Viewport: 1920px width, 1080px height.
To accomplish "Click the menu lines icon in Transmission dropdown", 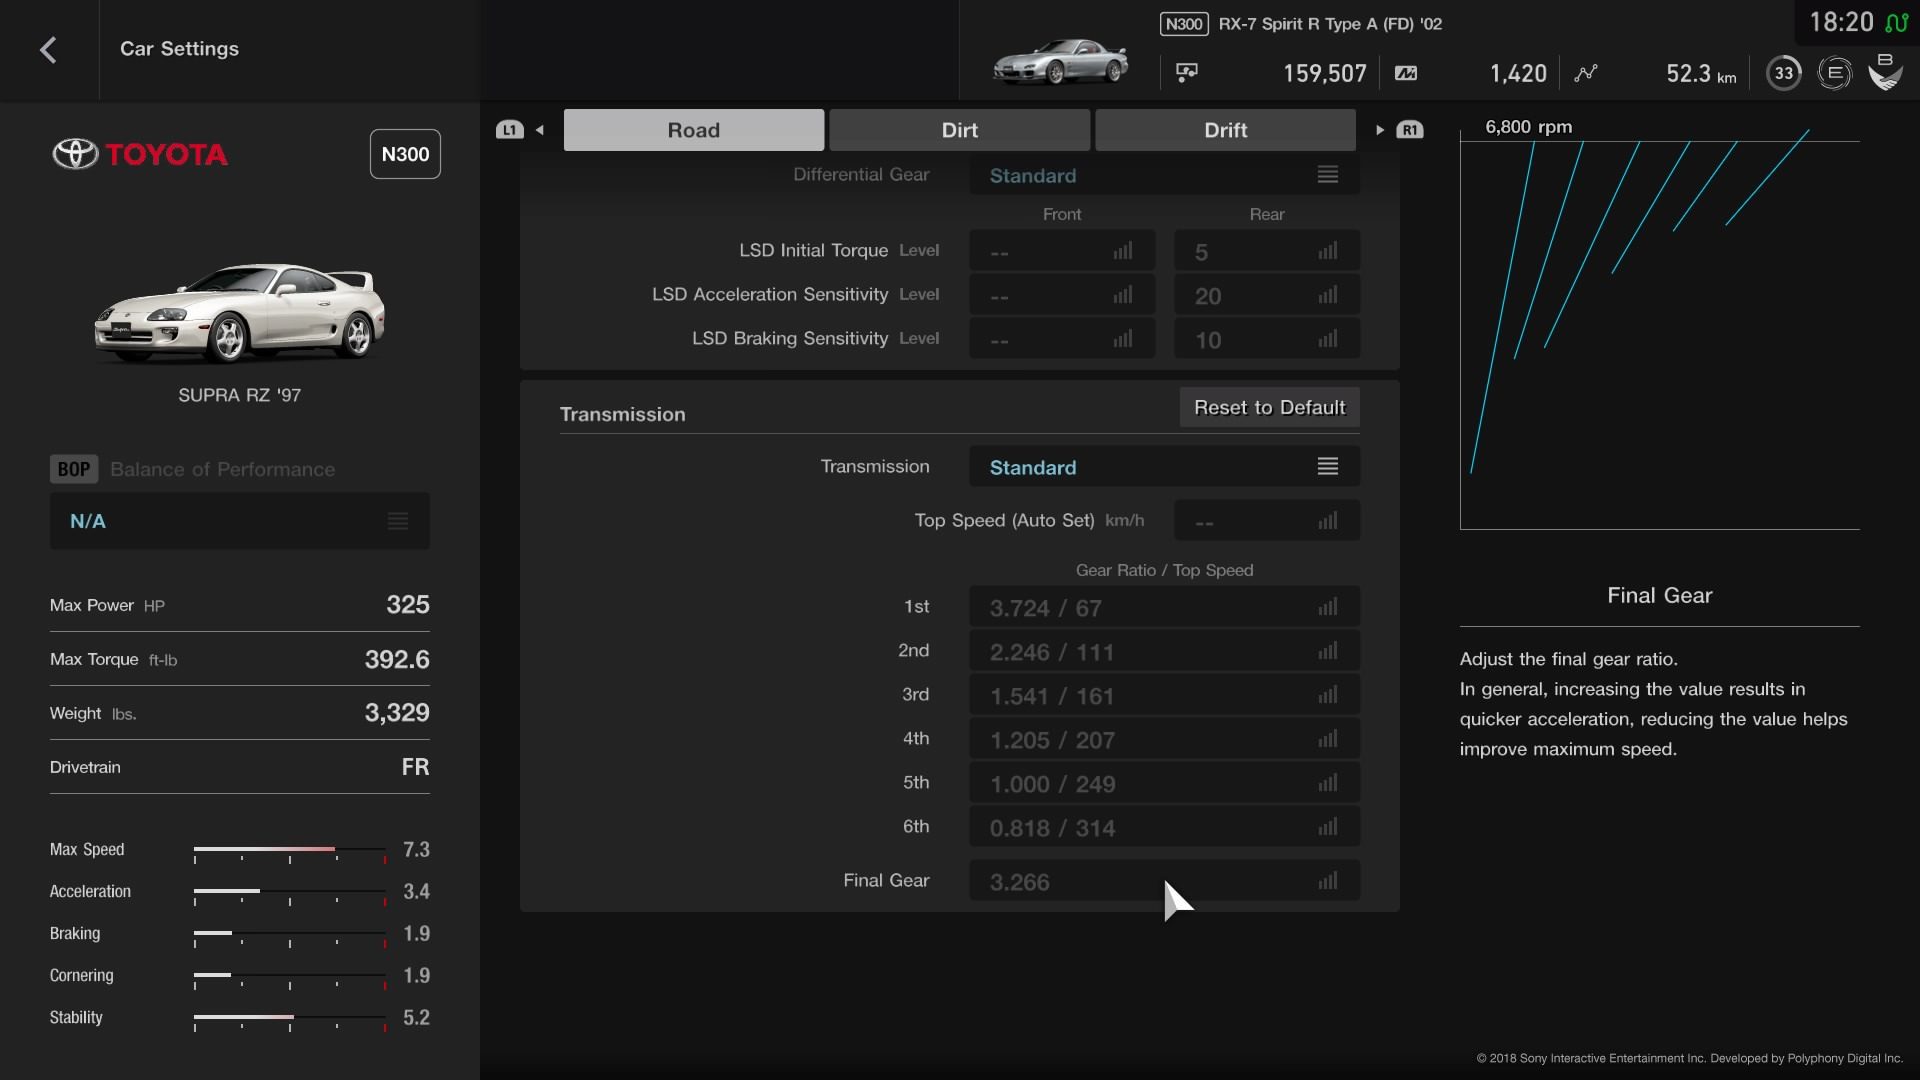I will [1327, 467].
